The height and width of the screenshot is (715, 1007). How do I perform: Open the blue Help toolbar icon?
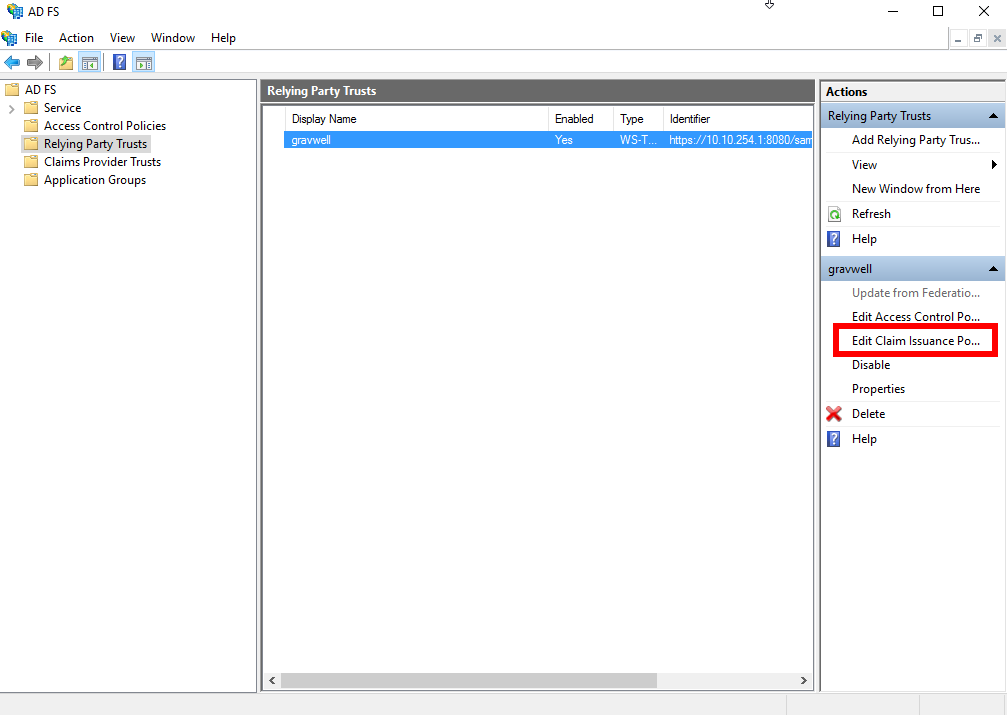click(x=119, y=62)
